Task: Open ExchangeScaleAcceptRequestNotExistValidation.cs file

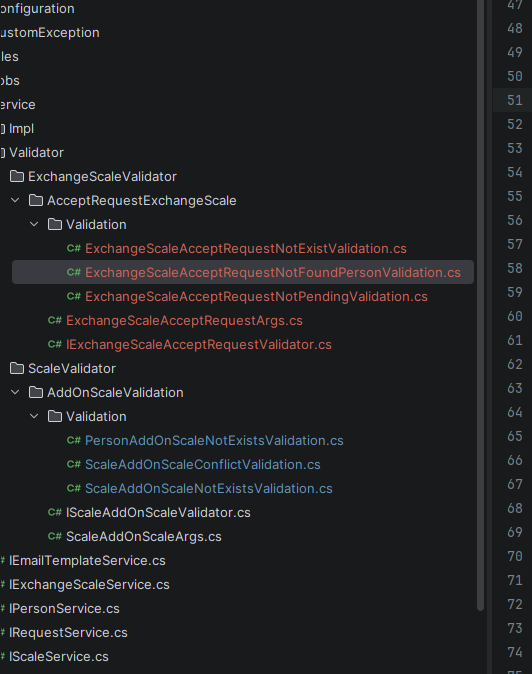Action: [x=246, y=248]
